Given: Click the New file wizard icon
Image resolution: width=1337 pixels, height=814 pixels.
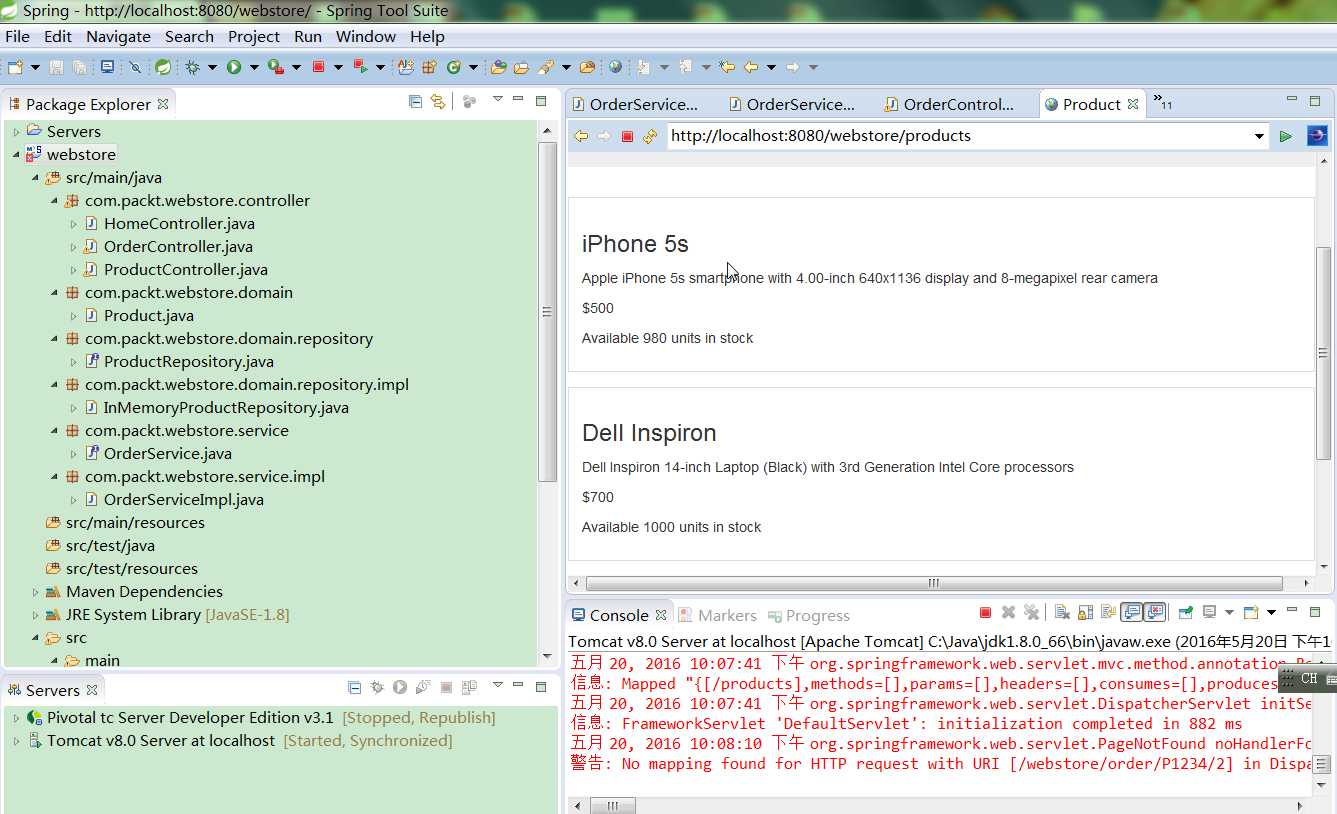Looking at the screenshot, I should (x=14, y=67).
